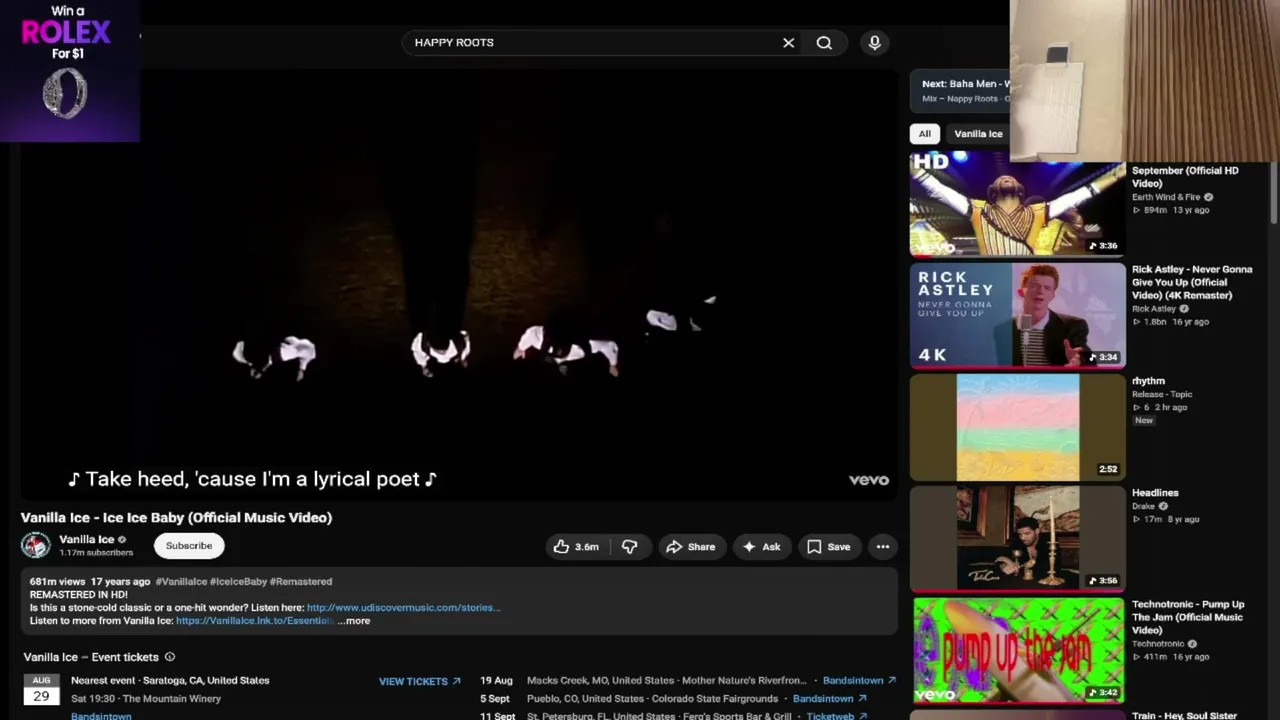Screen dimensions: 1280x720
Task: Open Vanilla Ice channel avatar
Action: 36,545
